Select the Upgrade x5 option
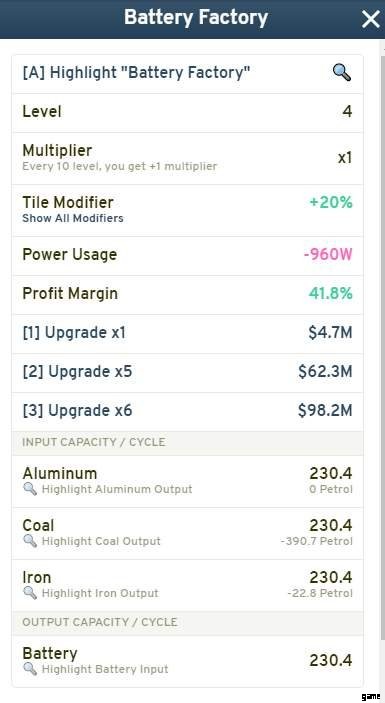The height and width of the screenshot is (703, 385). (x=187, y=372)
